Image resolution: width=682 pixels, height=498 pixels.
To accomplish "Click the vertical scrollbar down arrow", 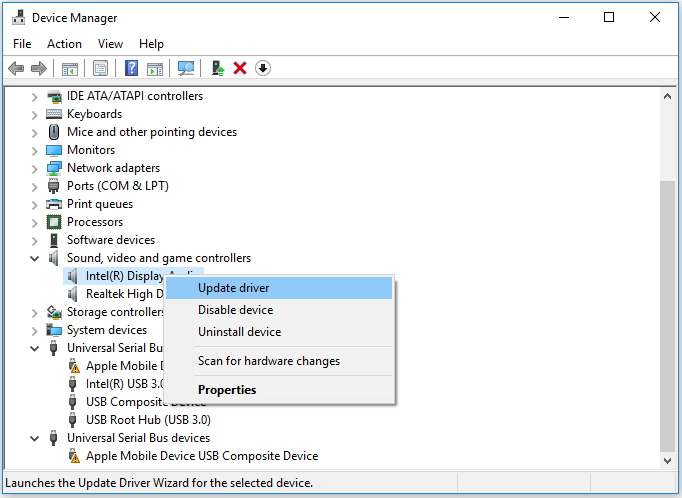I will (x=668, y=459).
